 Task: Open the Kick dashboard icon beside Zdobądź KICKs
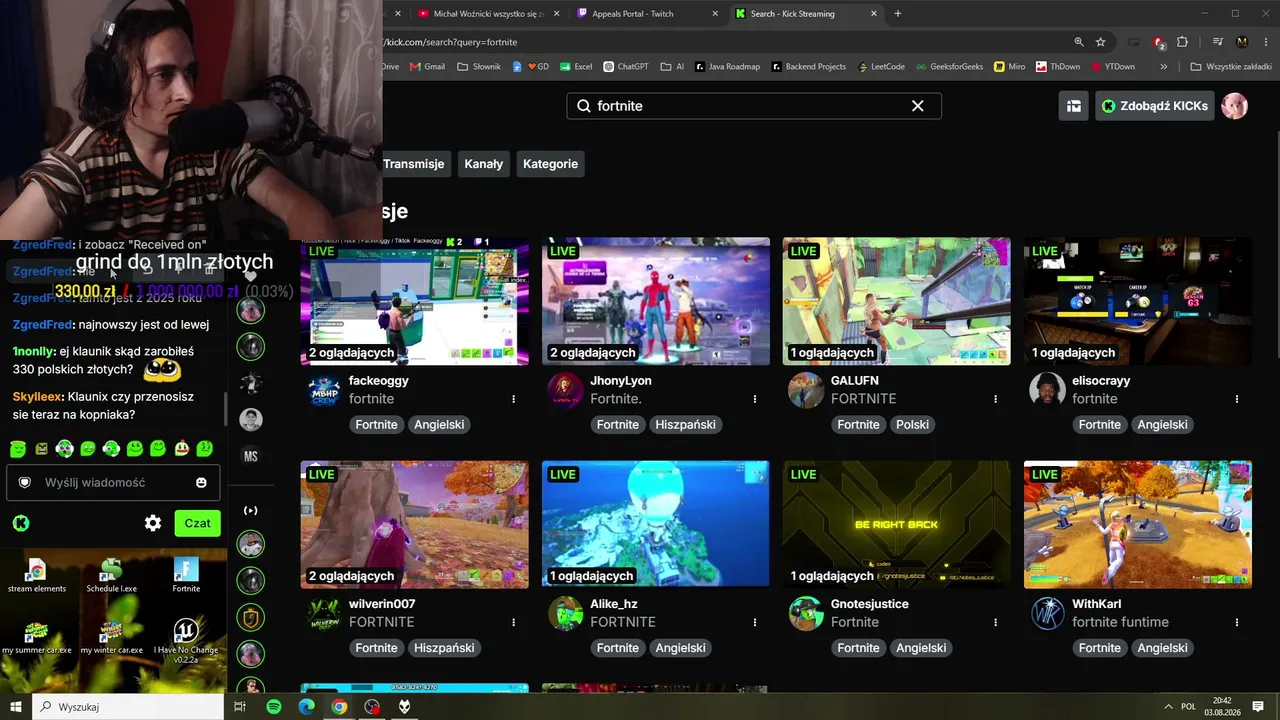pyautogui.click(x=1074, y=106)
